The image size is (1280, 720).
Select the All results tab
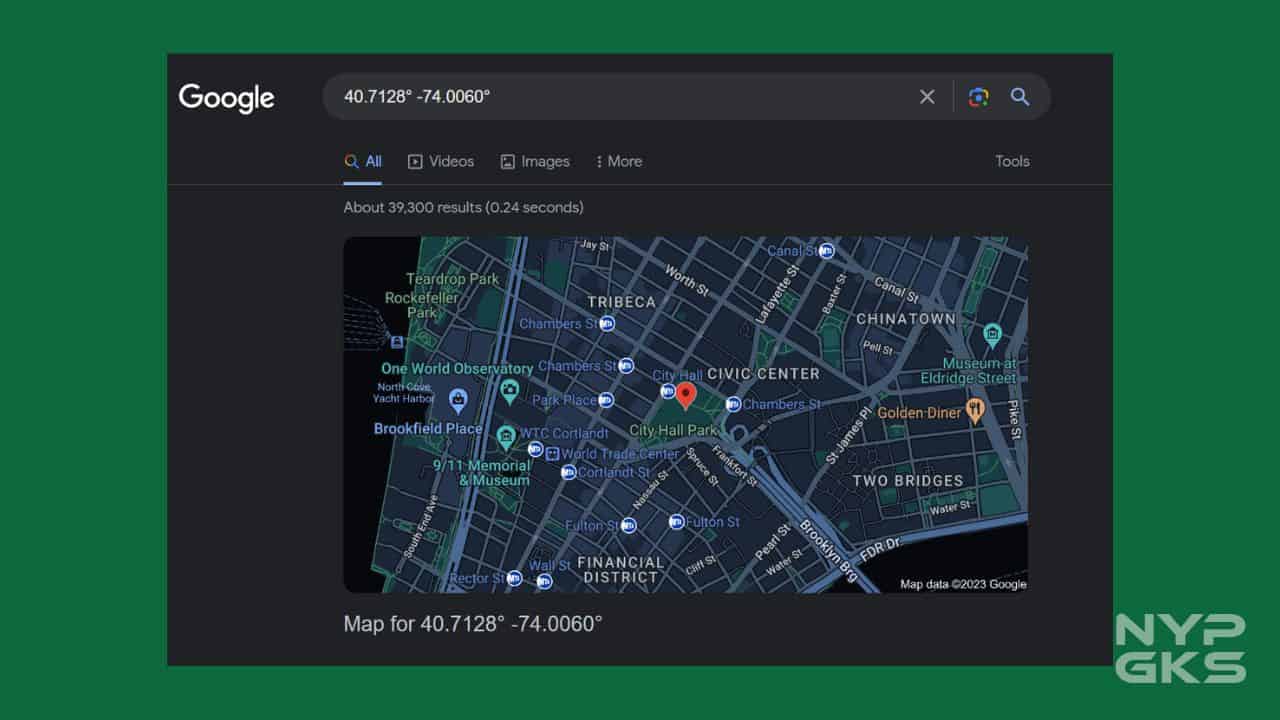pyautogui.click(x=362, y=161)
